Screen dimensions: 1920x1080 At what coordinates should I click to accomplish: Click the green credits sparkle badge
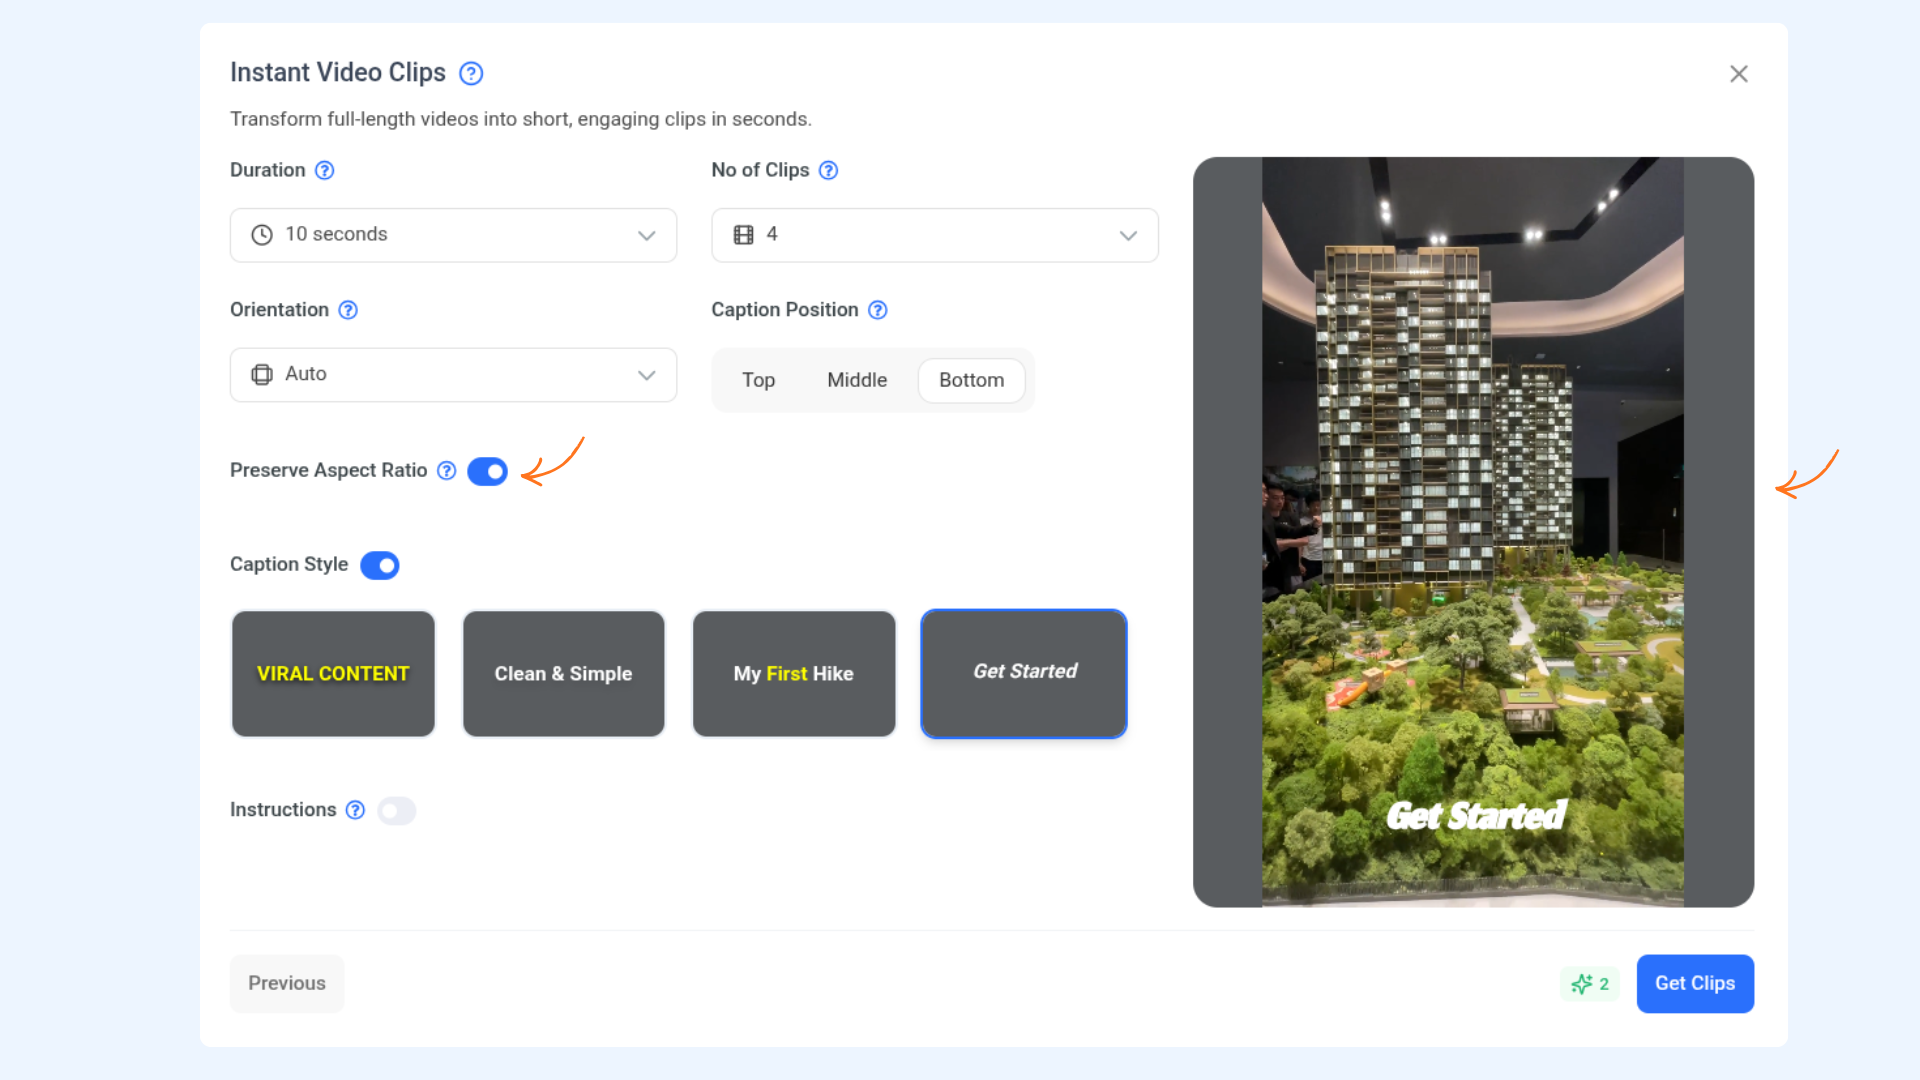click(1590, 984)
